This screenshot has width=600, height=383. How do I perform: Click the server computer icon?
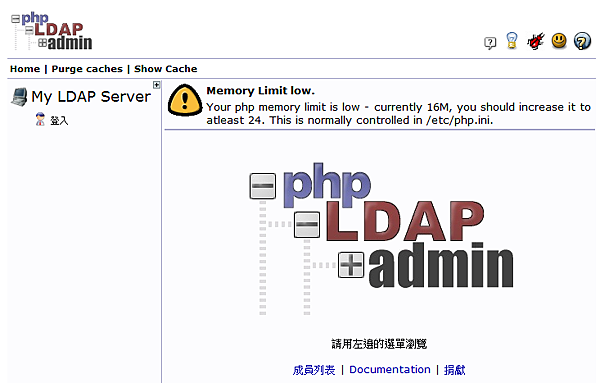point(19,97)
